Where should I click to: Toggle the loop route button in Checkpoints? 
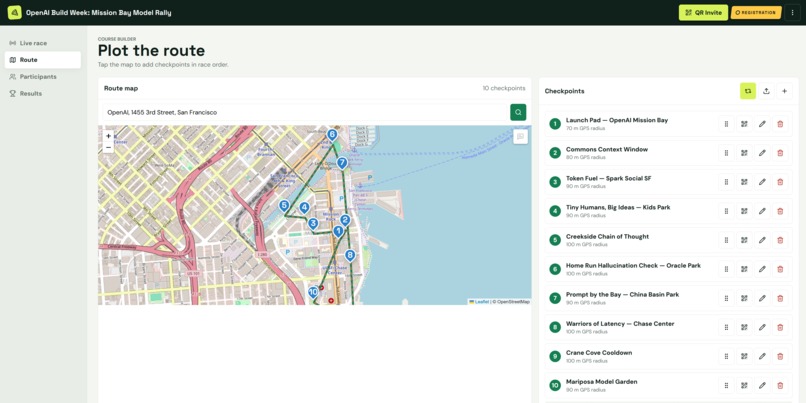coord(748,91)
